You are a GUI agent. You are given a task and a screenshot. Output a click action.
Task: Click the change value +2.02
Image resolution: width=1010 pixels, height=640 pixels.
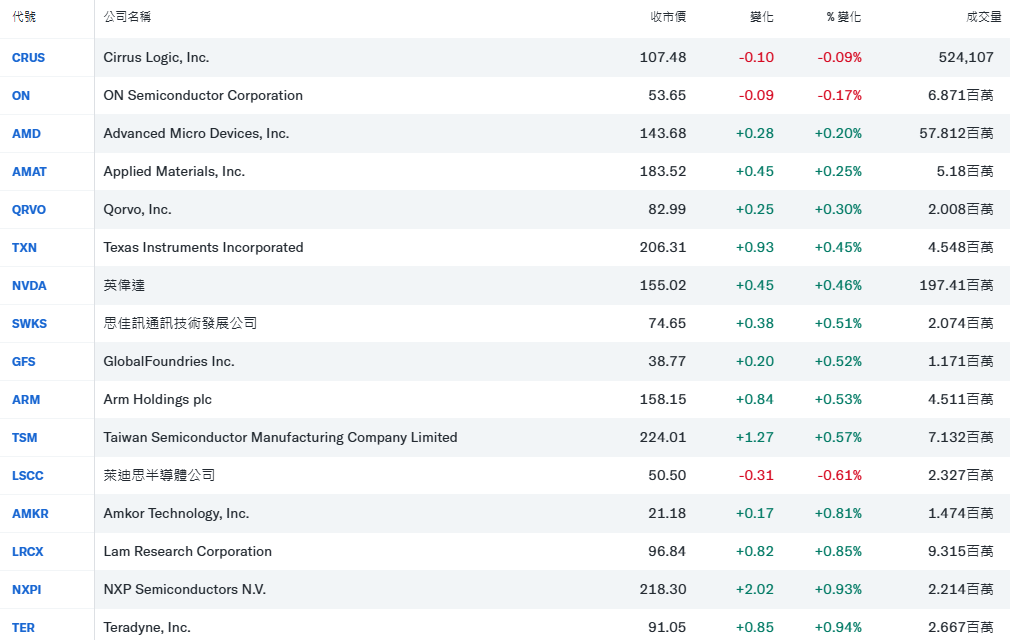coord(755,589)
